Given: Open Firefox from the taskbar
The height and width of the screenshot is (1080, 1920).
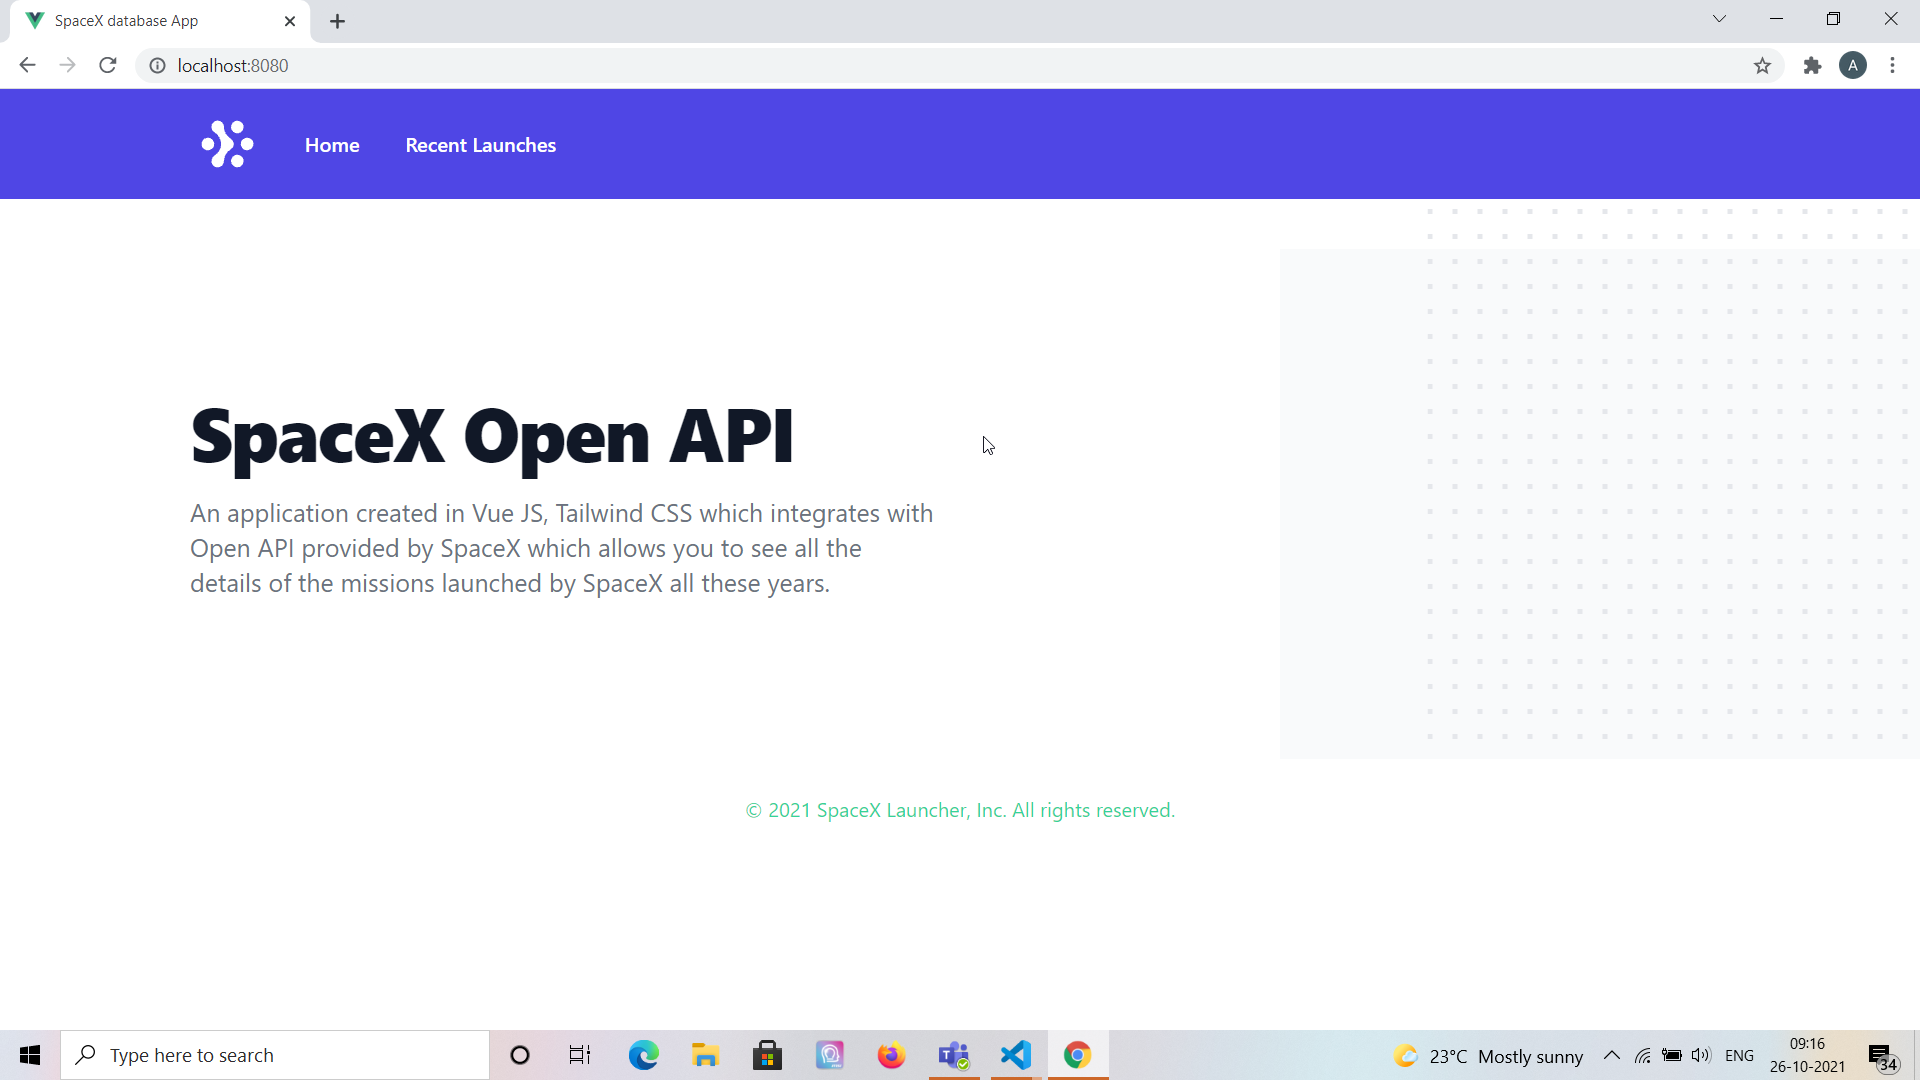Looking at the screenshot, I should [890, 1055].
